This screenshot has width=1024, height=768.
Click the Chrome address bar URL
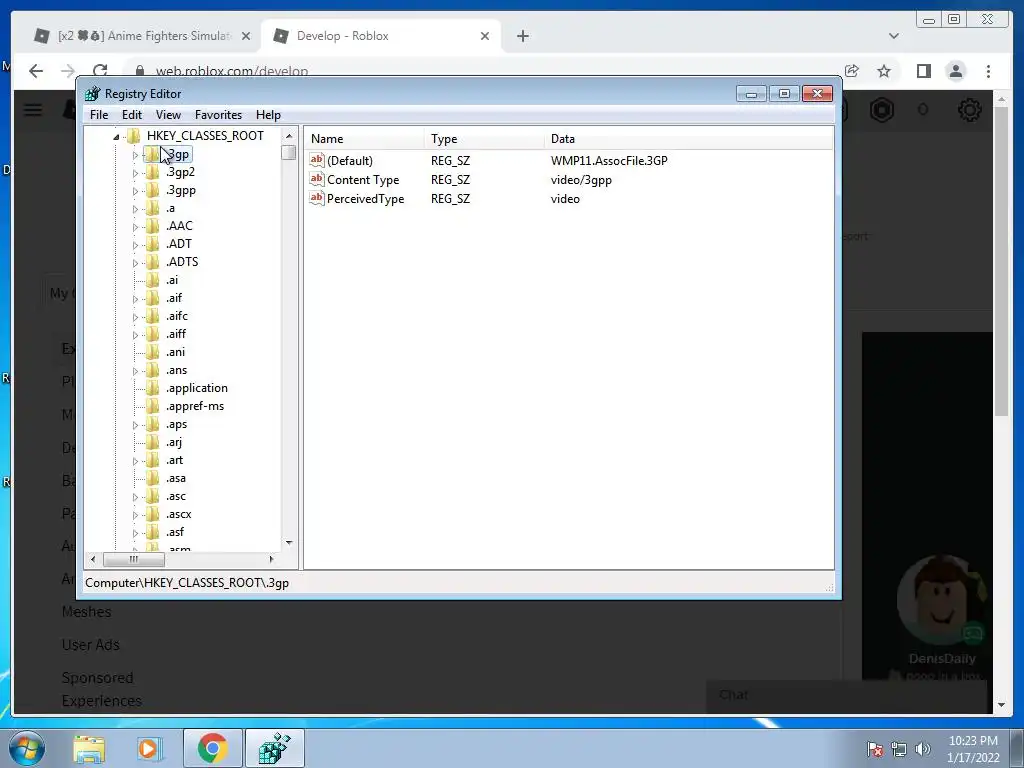point(231,71)
